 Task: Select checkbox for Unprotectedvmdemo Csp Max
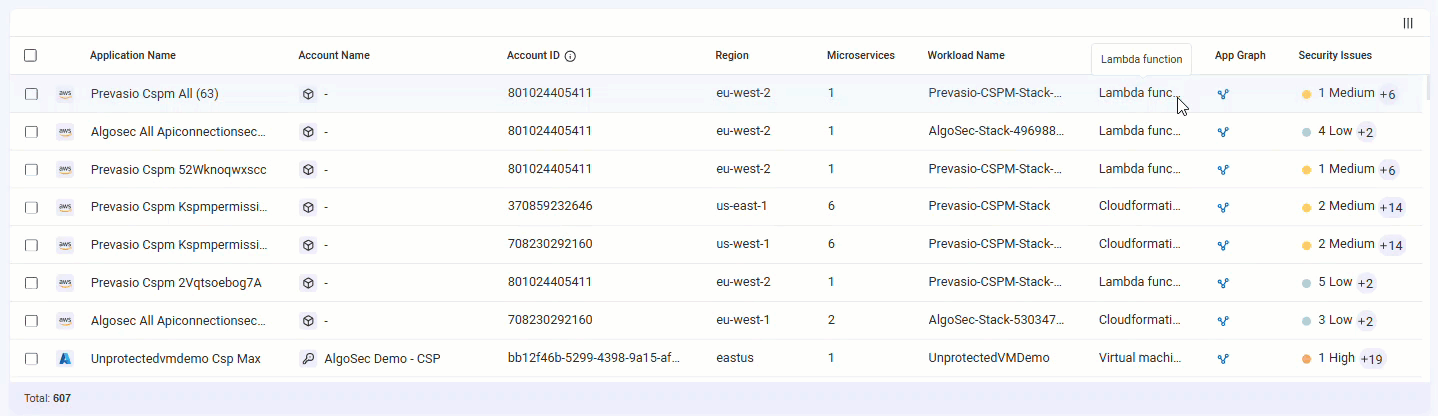[31, 358]
